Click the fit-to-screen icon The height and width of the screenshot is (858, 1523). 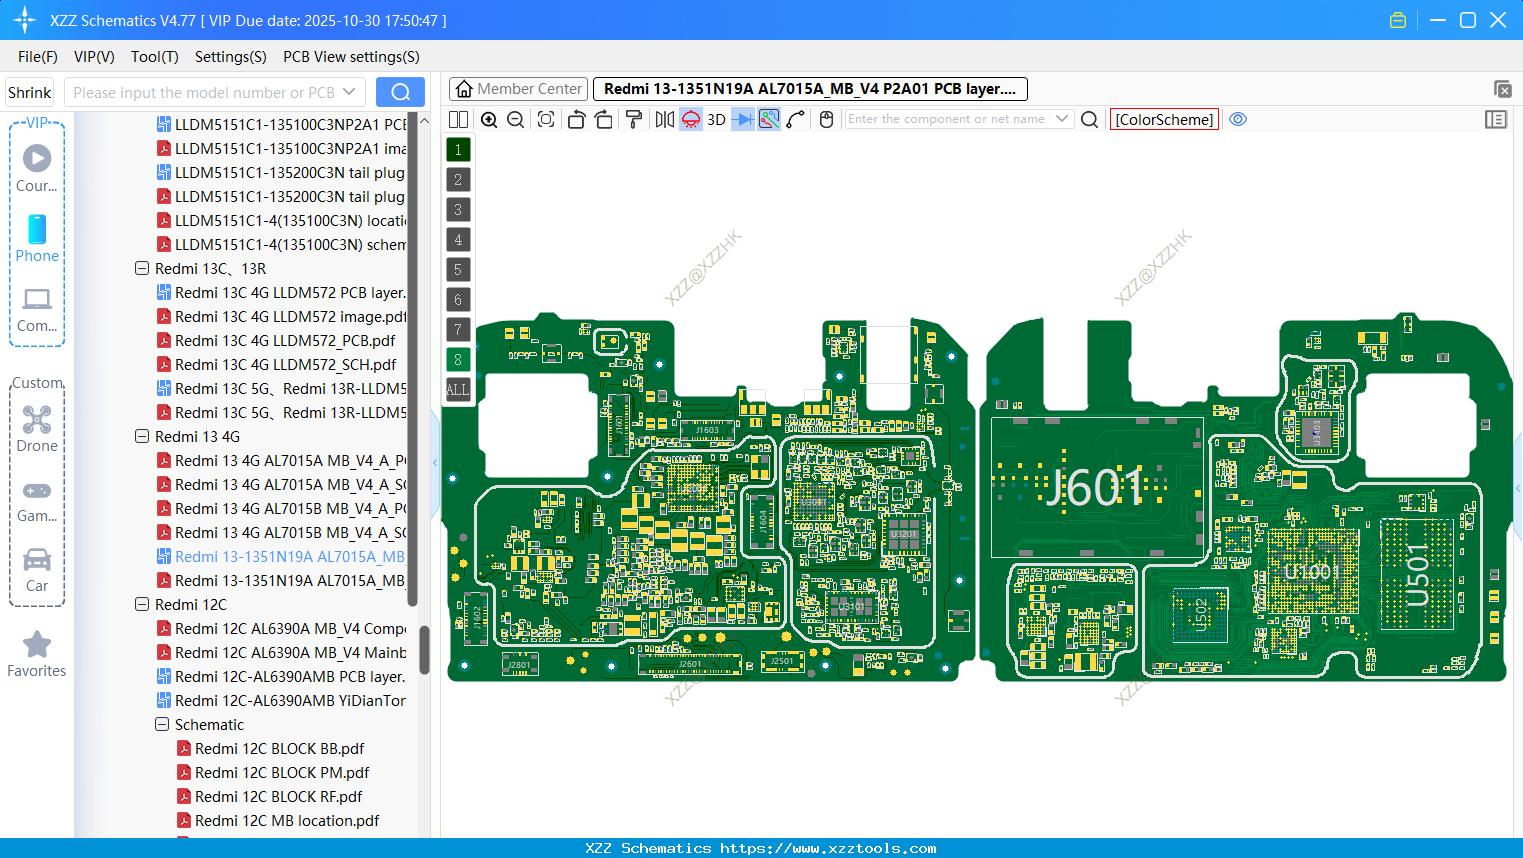546,120
